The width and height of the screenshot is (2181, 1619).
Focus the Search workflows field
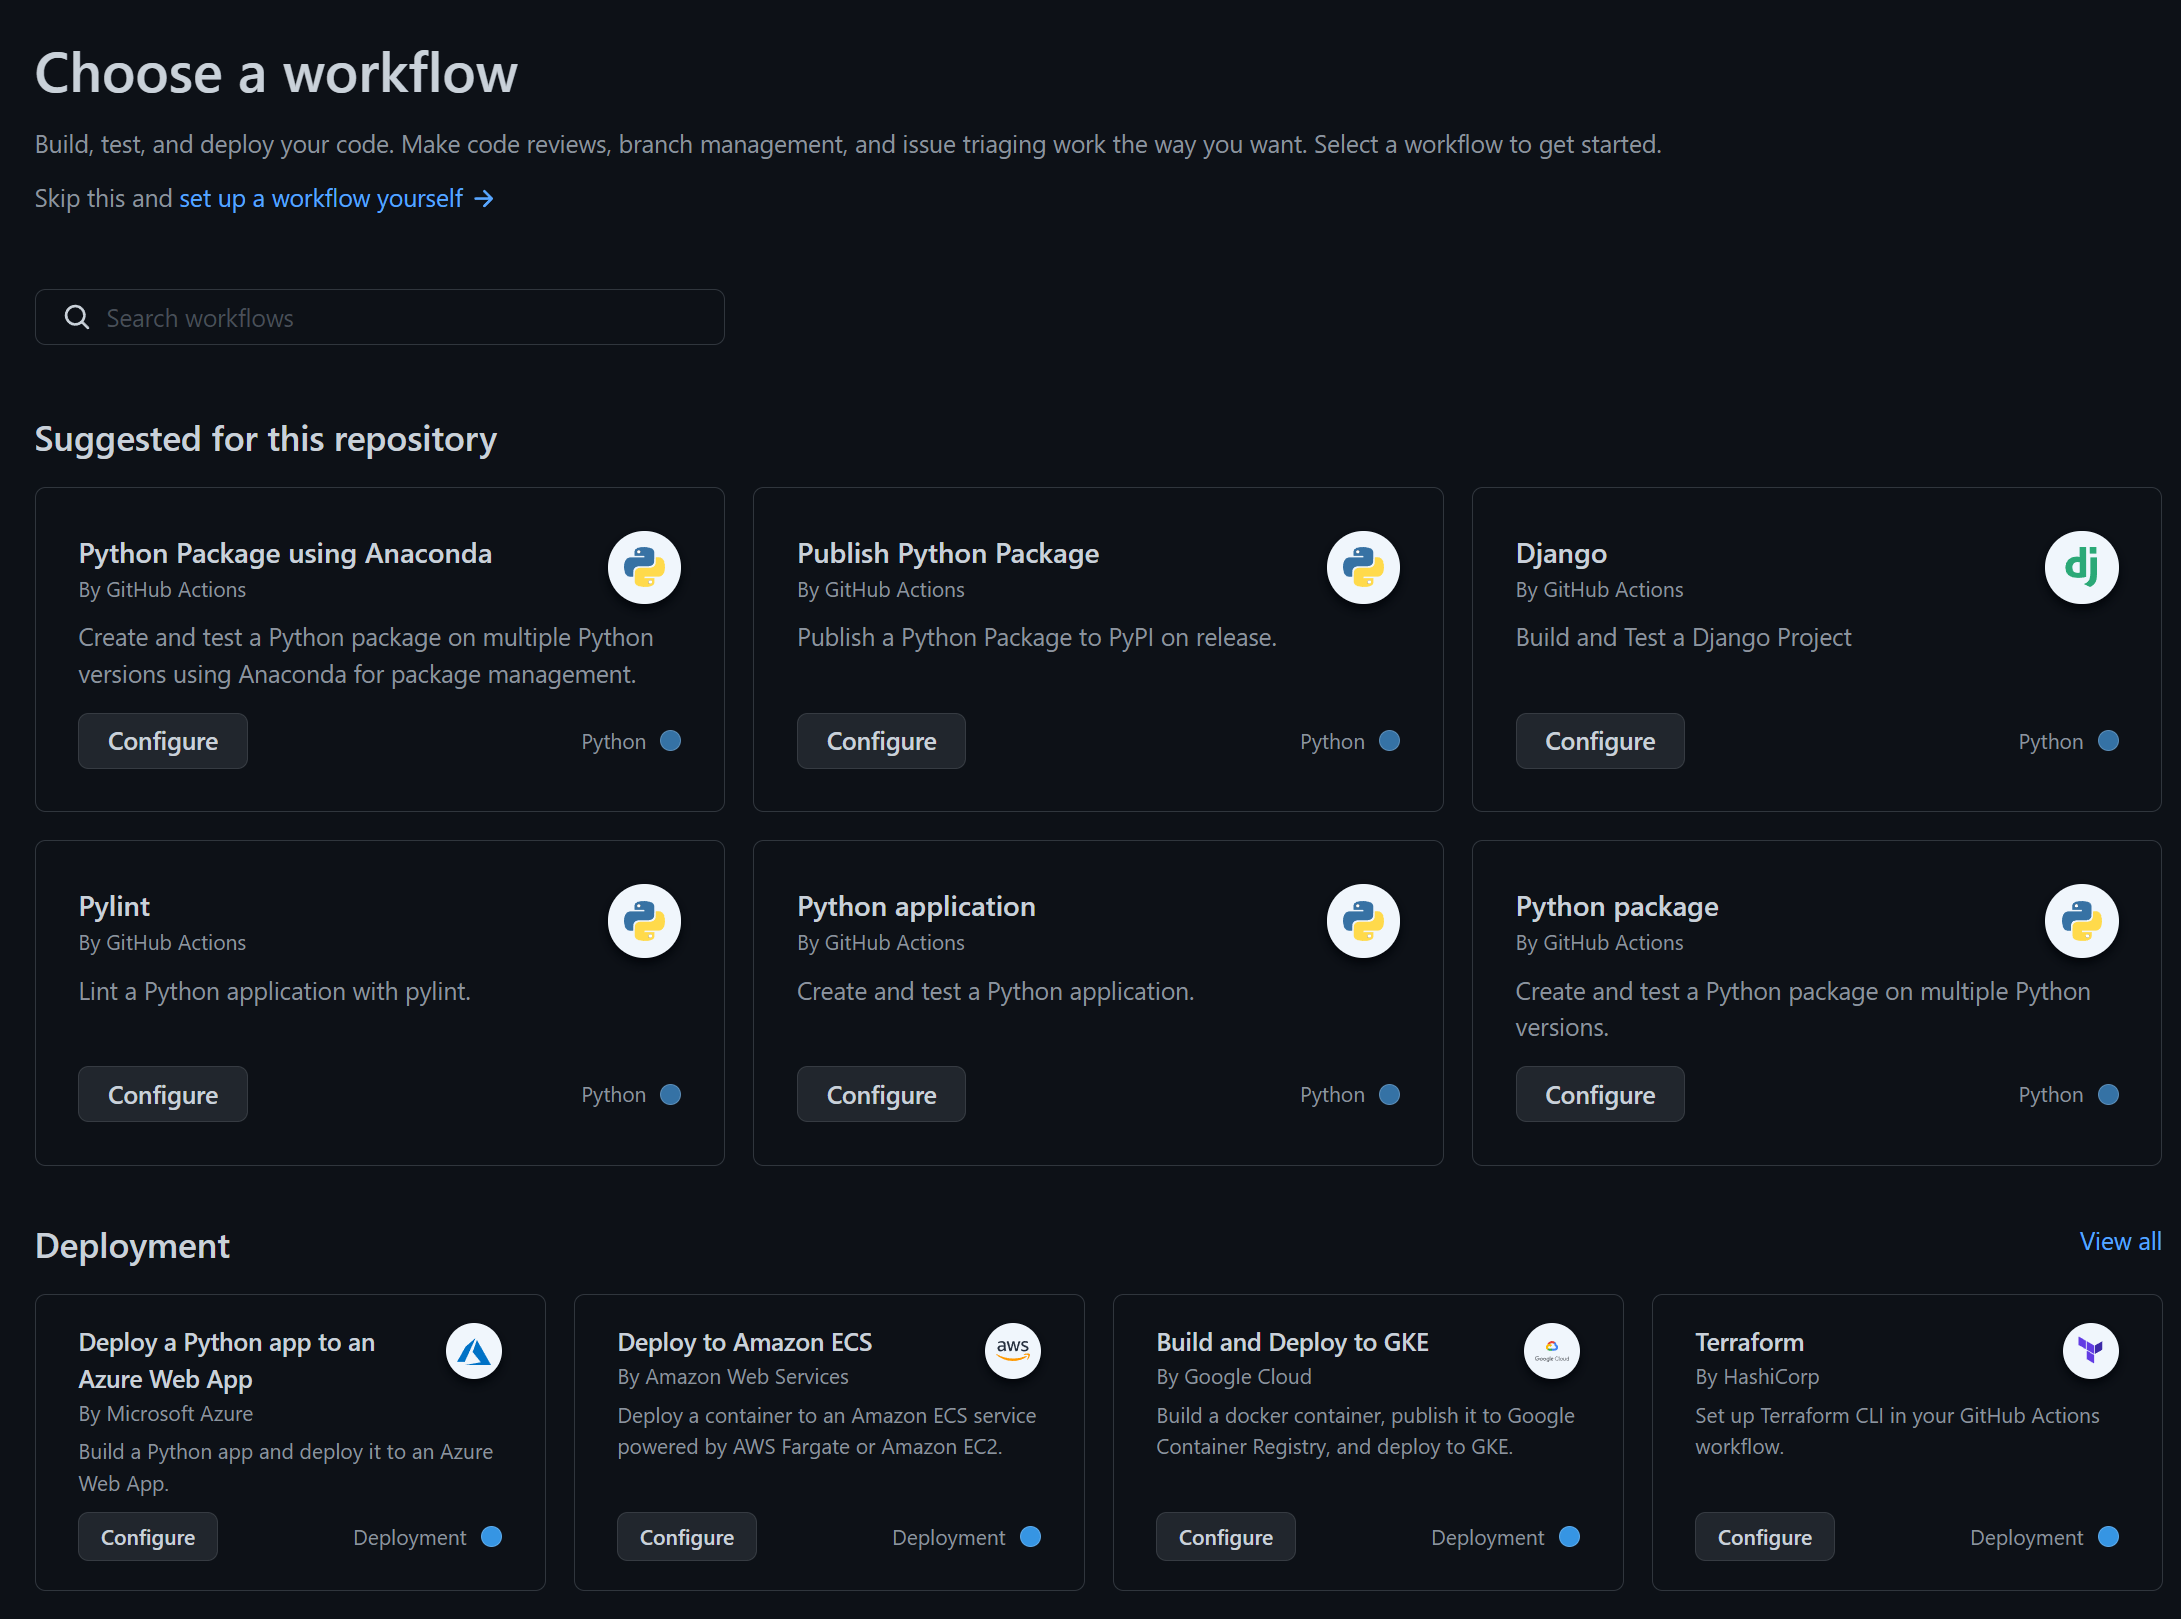point(400,317)
